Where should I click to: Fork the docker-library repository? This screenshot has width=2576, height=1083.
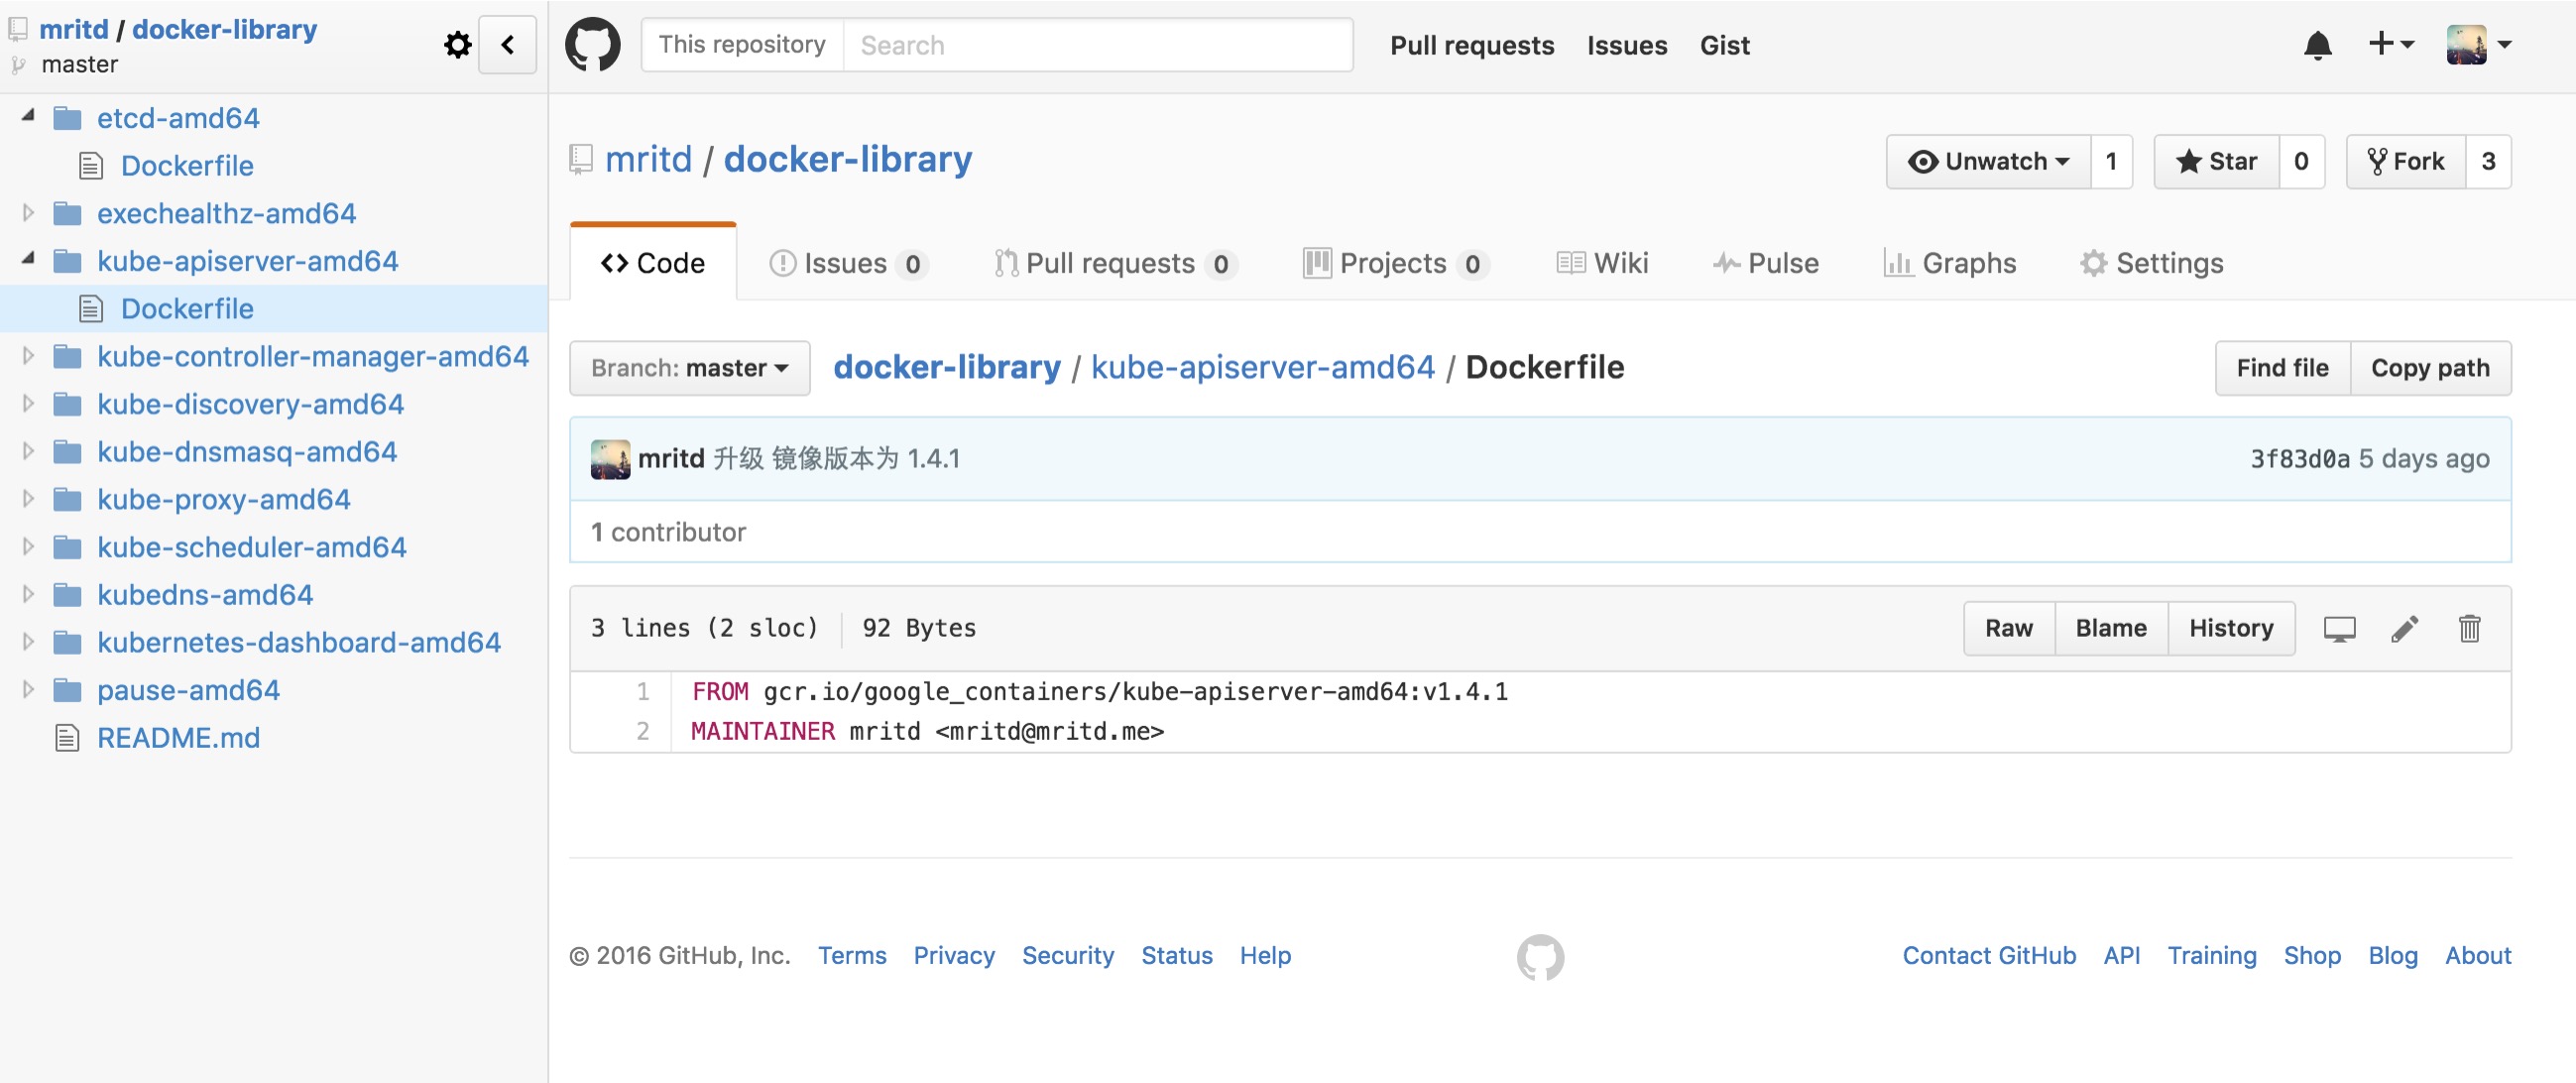pos(2406,162)
